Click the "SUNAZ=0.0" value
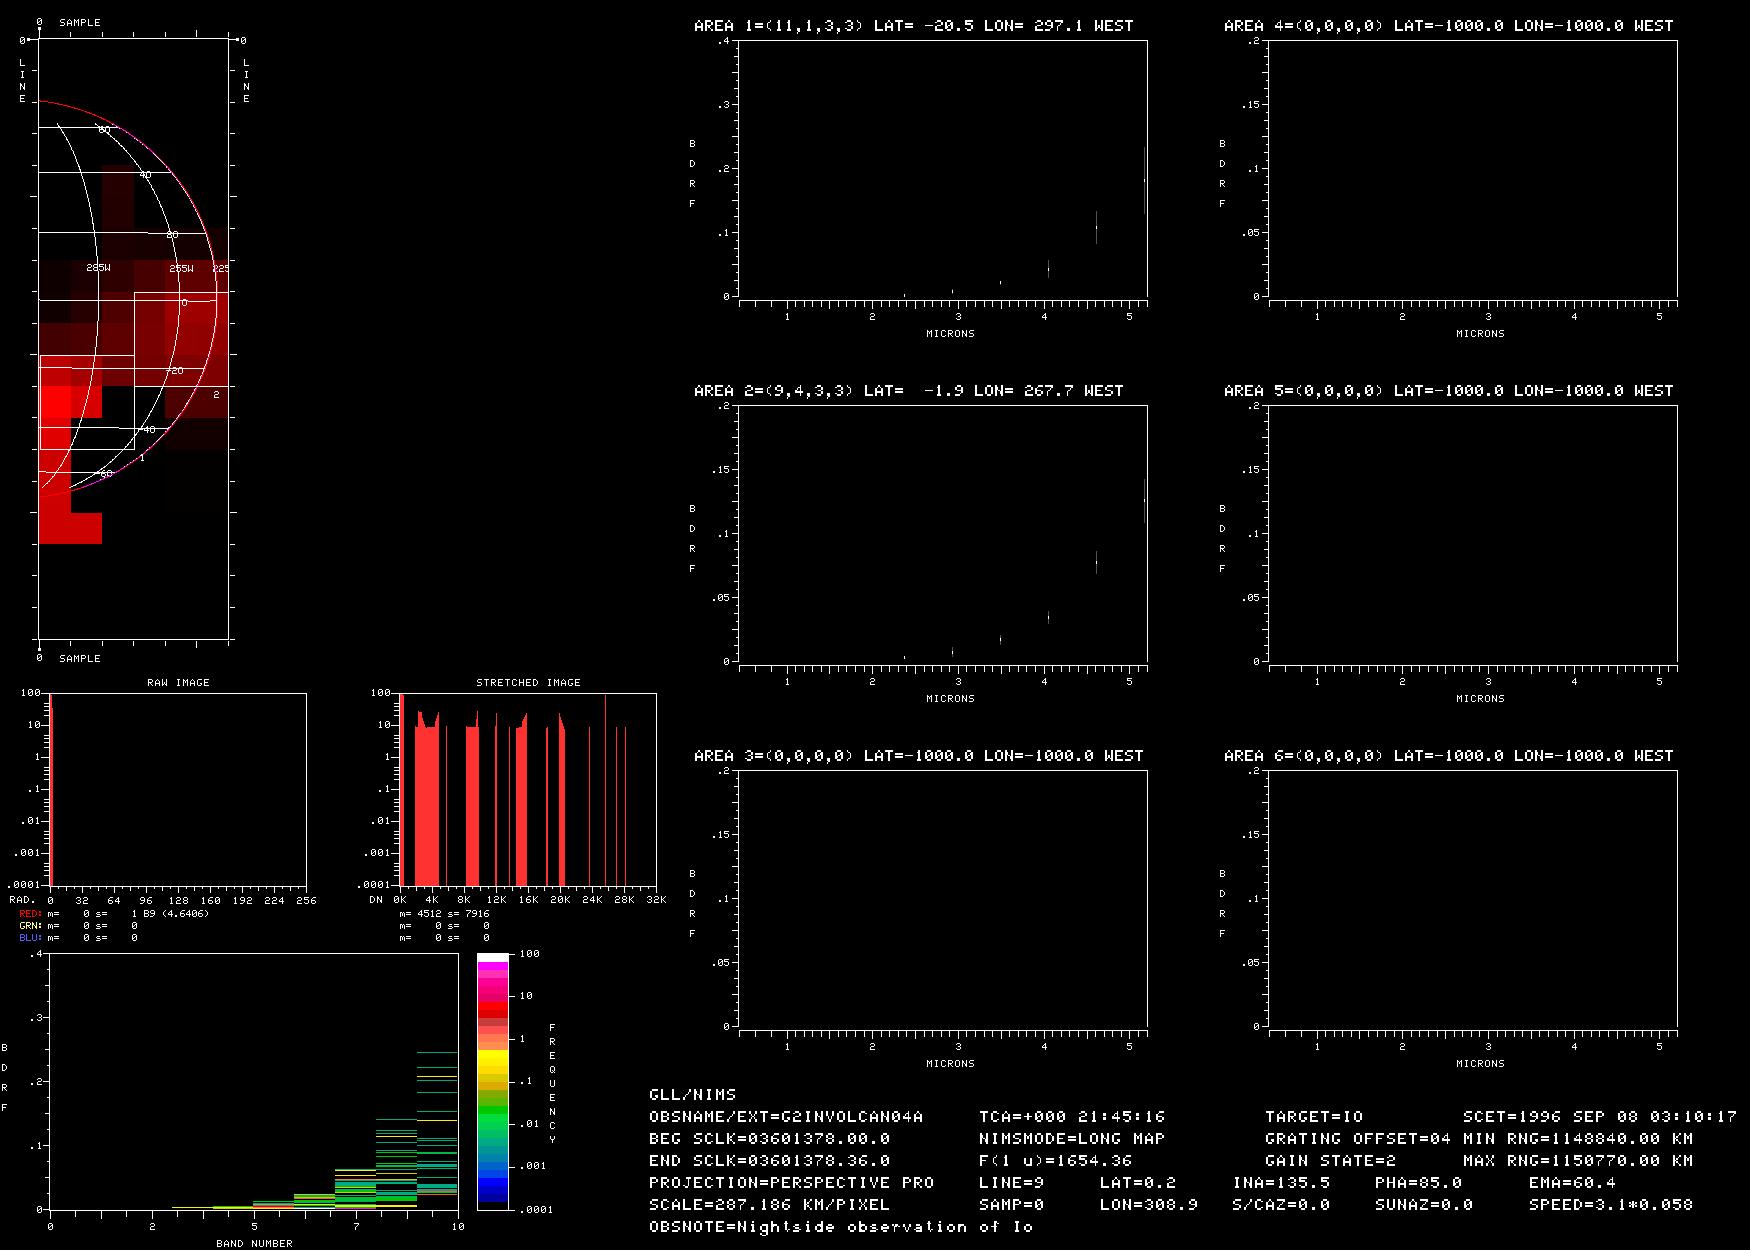The width and height of the screenshot is (1750, 1250). coord(1424,1205)
